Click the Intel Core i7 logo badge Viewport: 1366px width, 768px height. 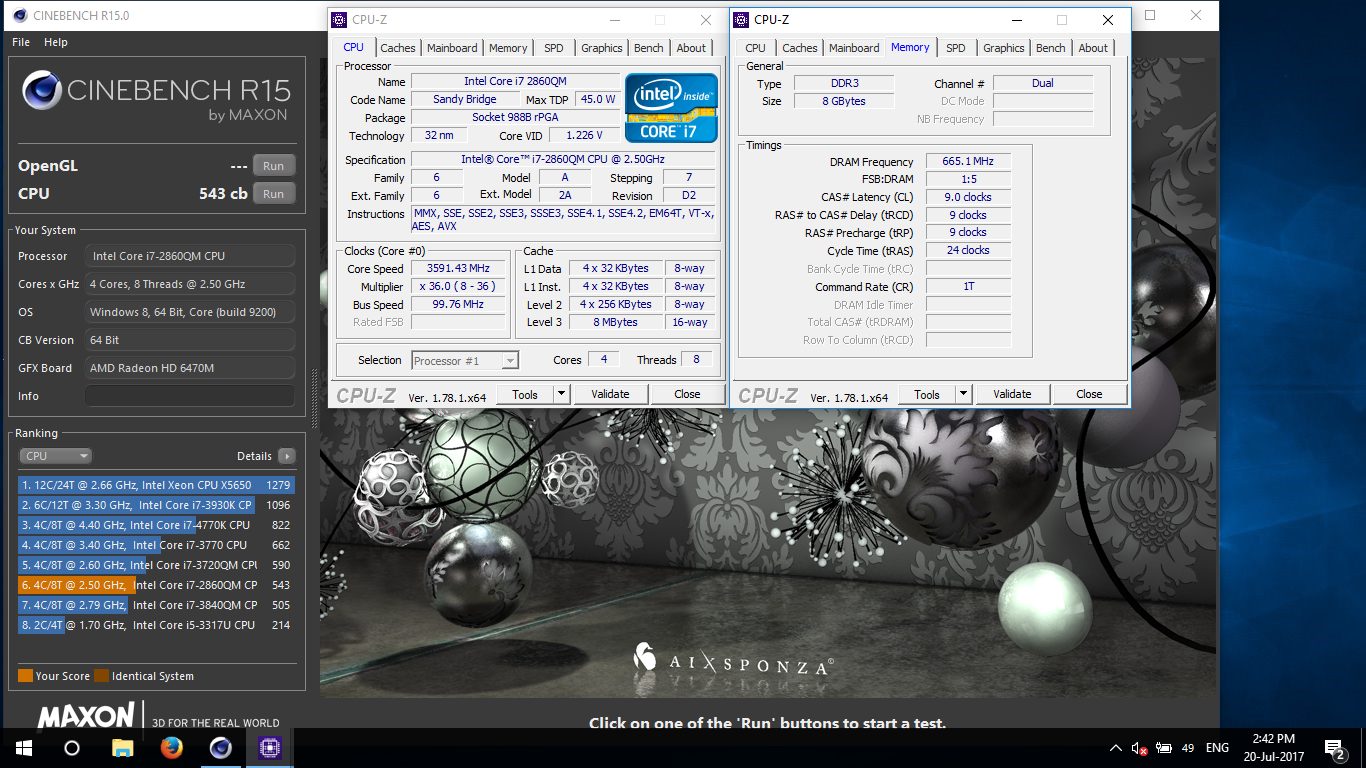point(671,108)
